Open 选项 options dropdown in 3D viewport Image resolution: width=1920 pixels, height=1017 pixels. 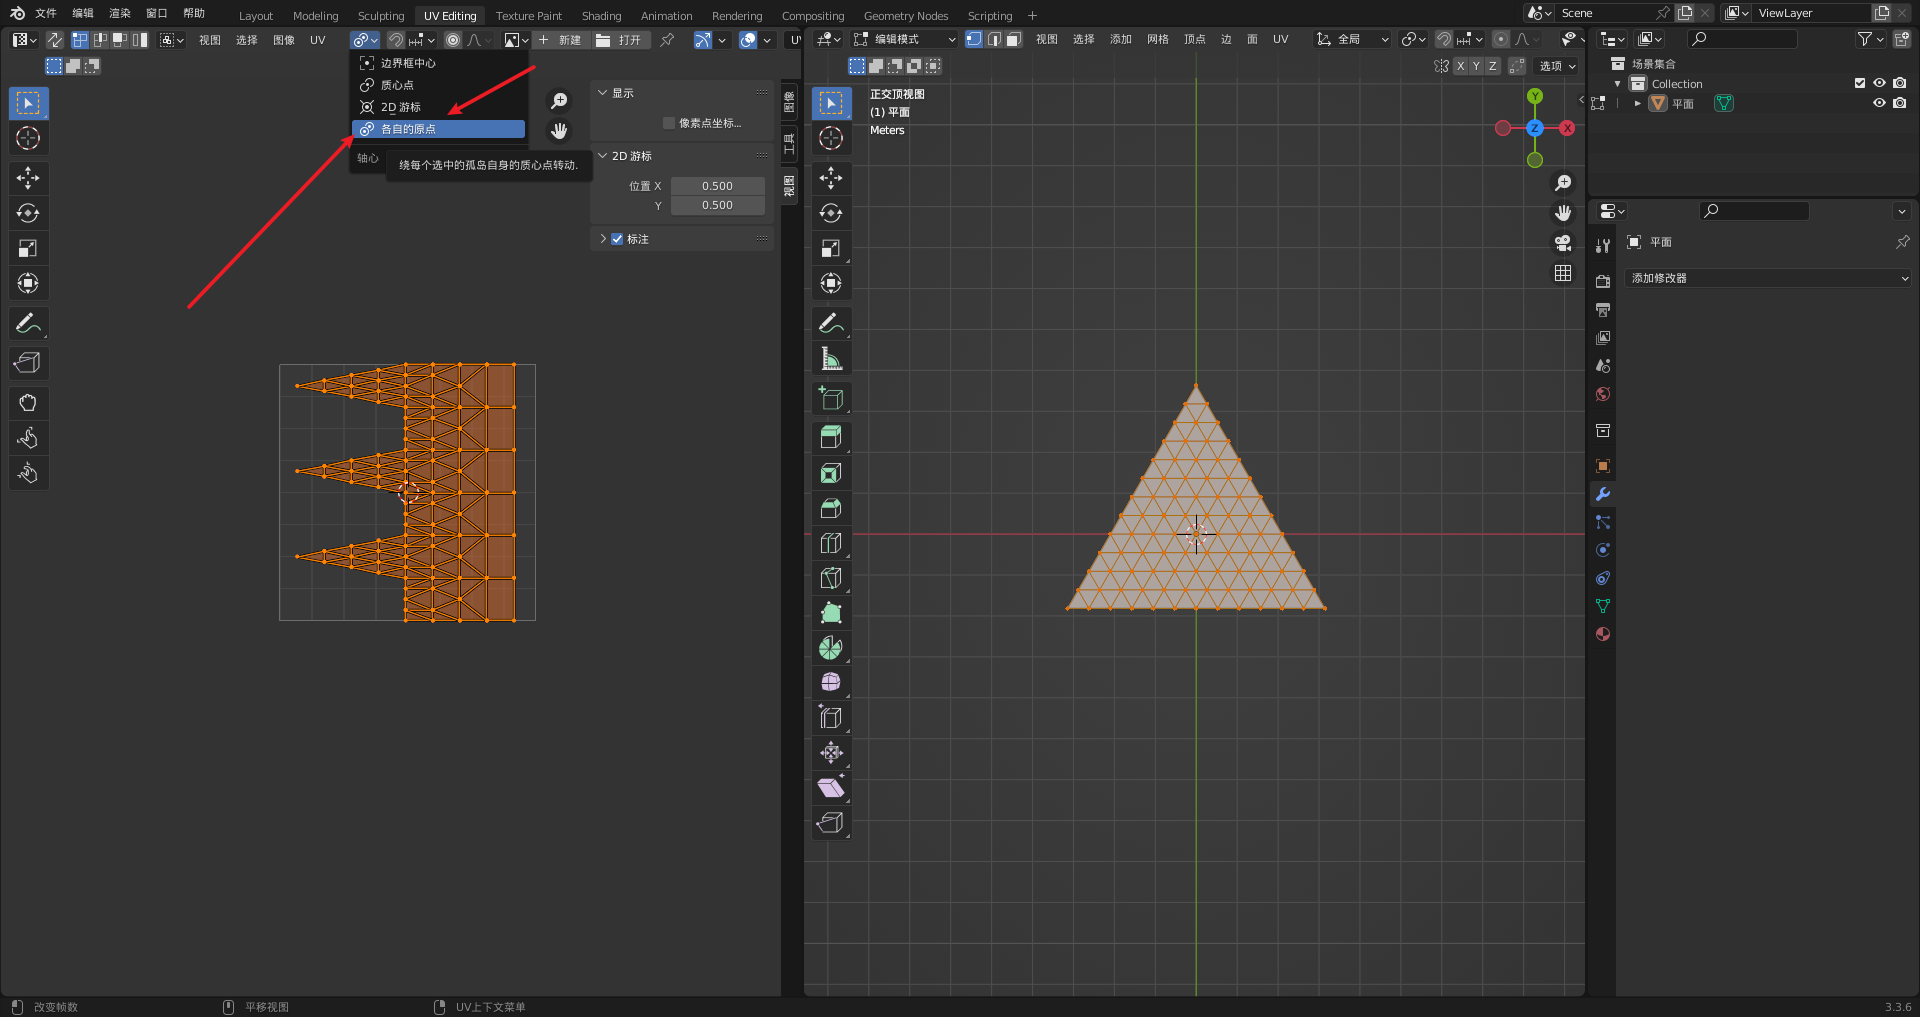[1557, 66]
